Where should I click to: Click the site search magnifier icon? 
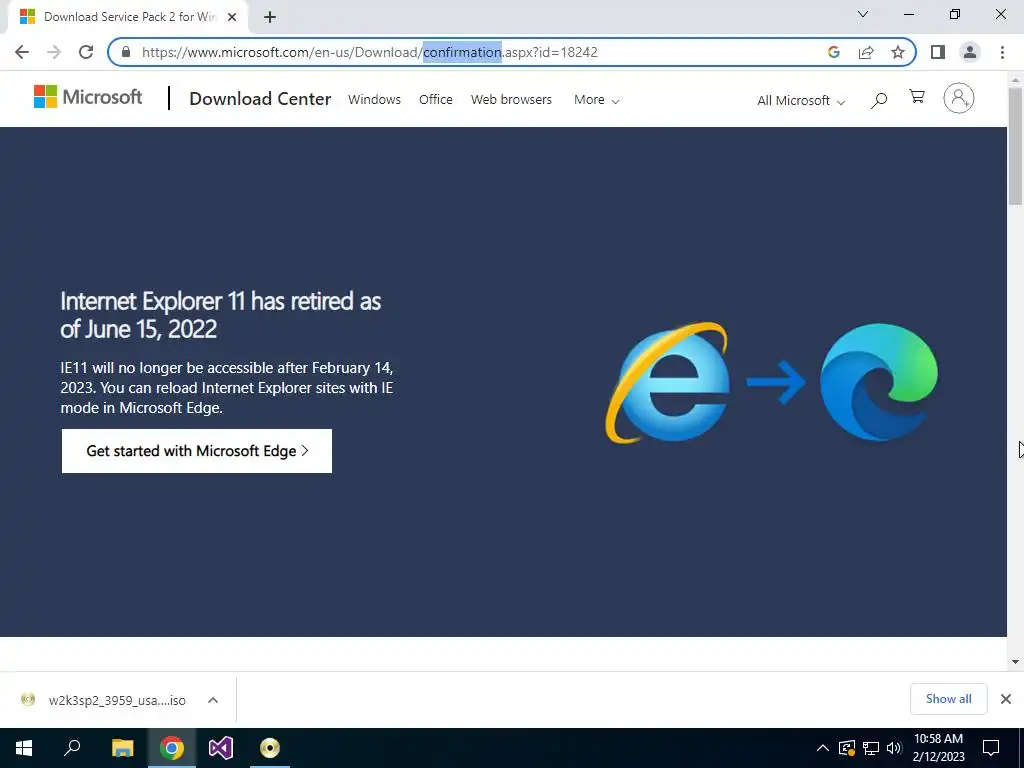(879, 100)
